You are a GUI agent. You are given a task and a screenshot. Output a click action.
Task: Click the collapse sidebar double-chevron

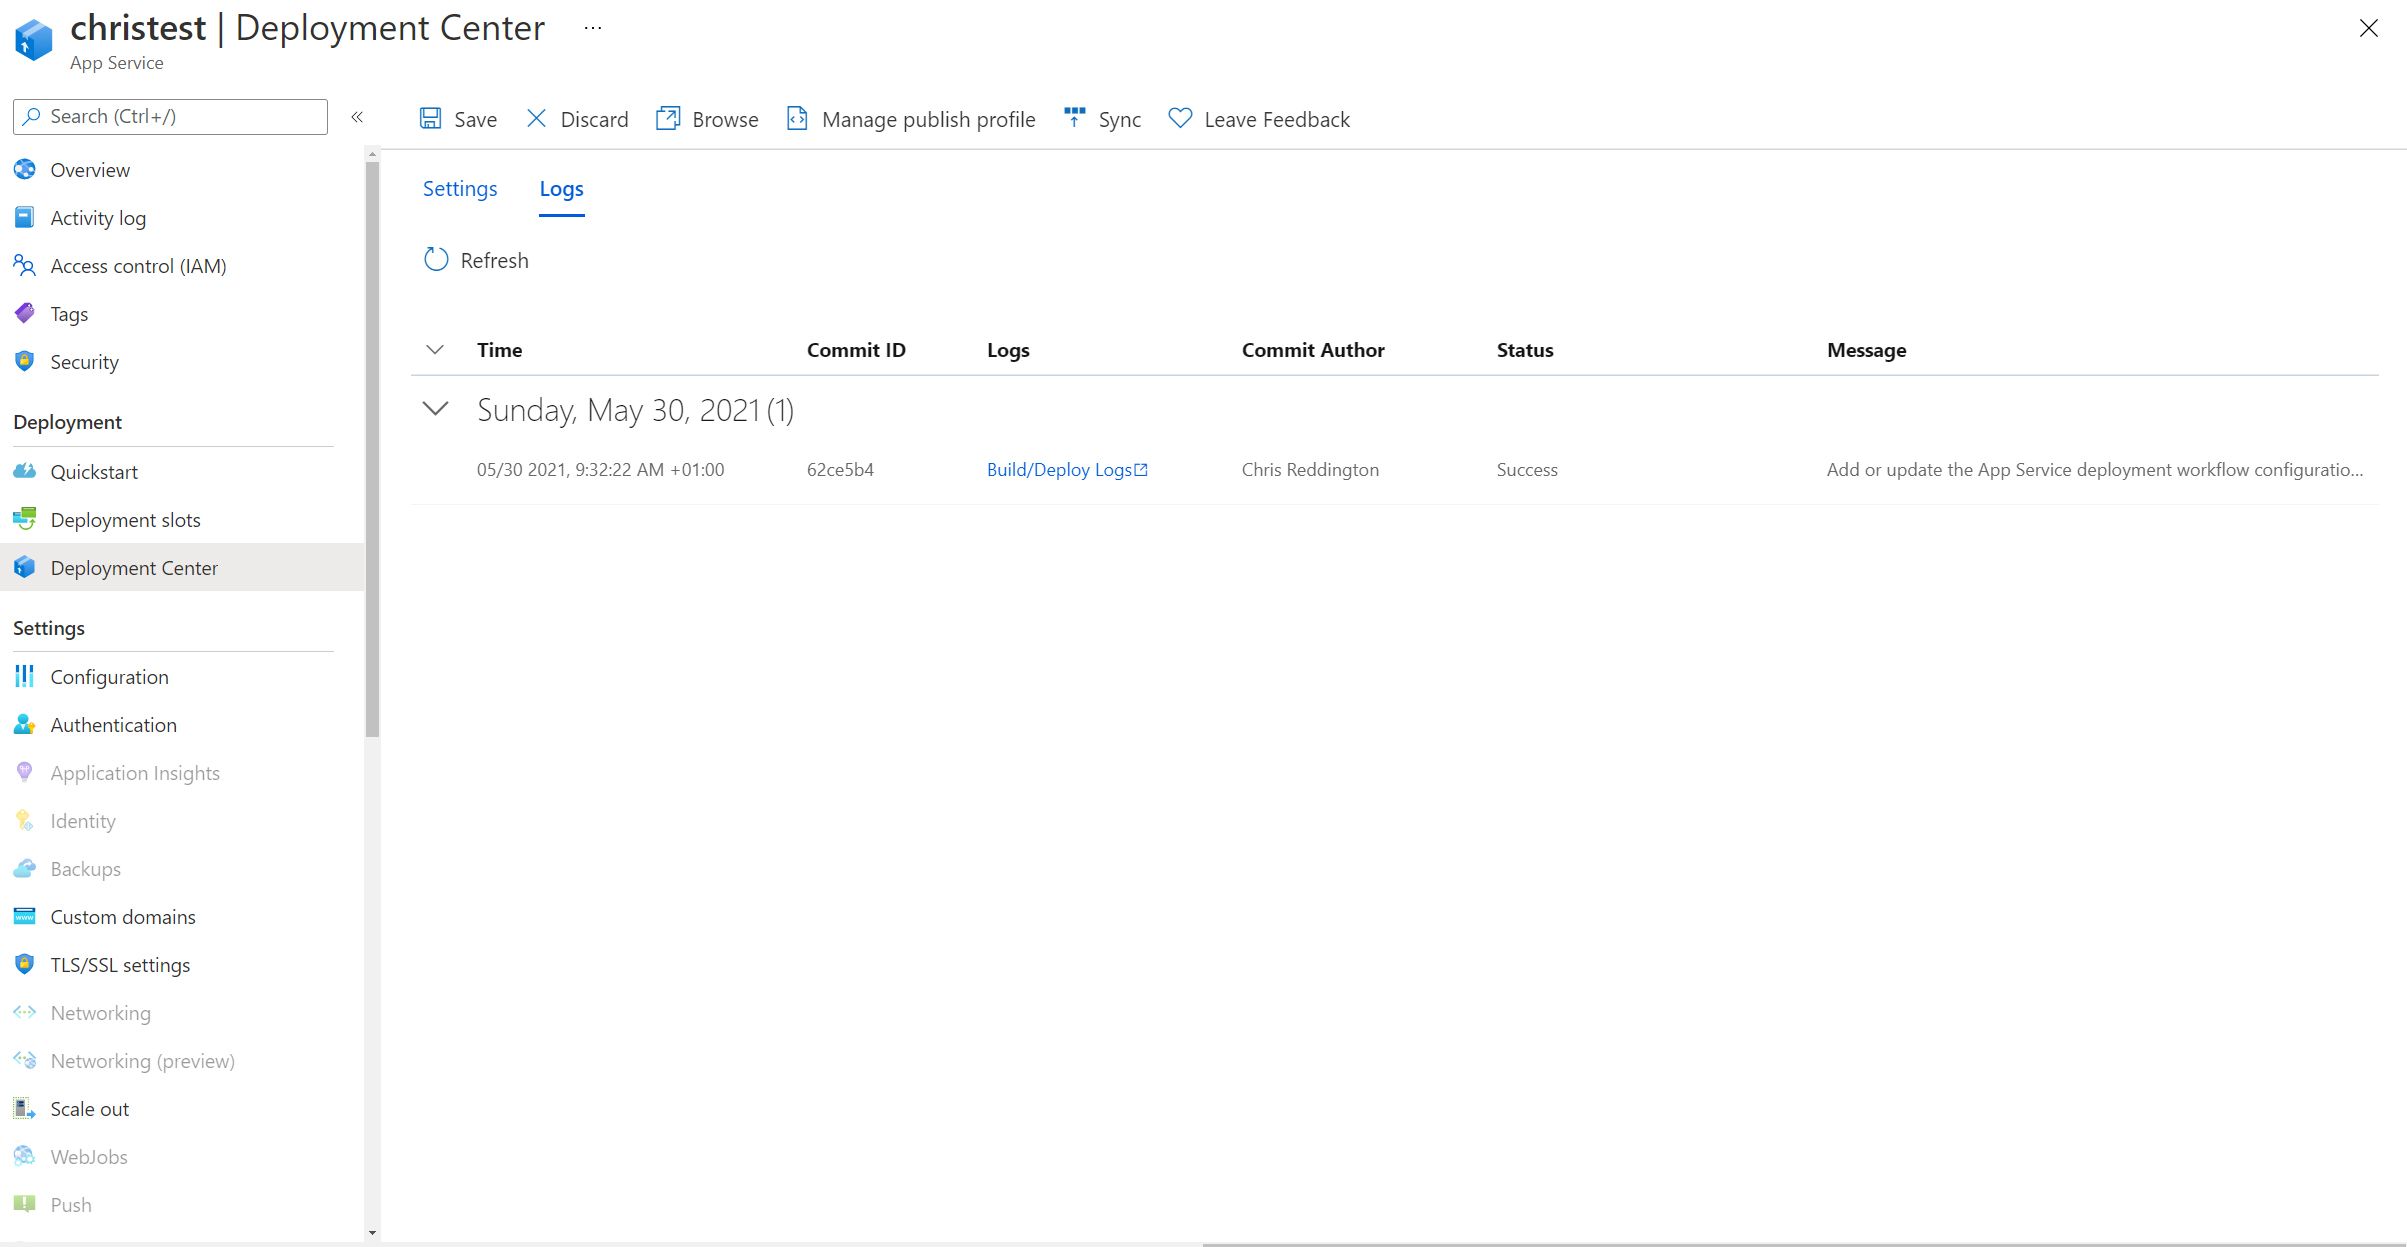coord(357,117)
